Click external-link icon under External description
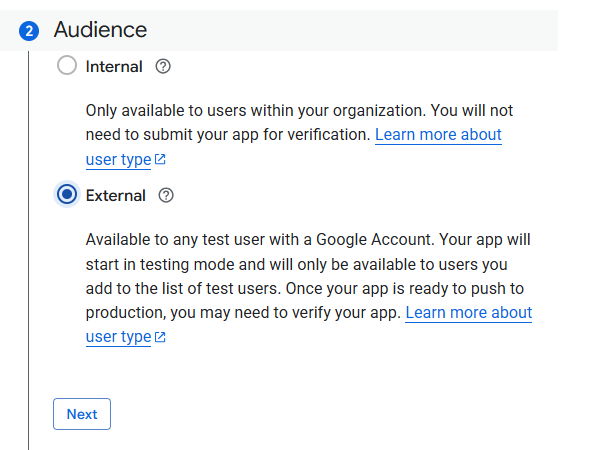 coord(160,337)
